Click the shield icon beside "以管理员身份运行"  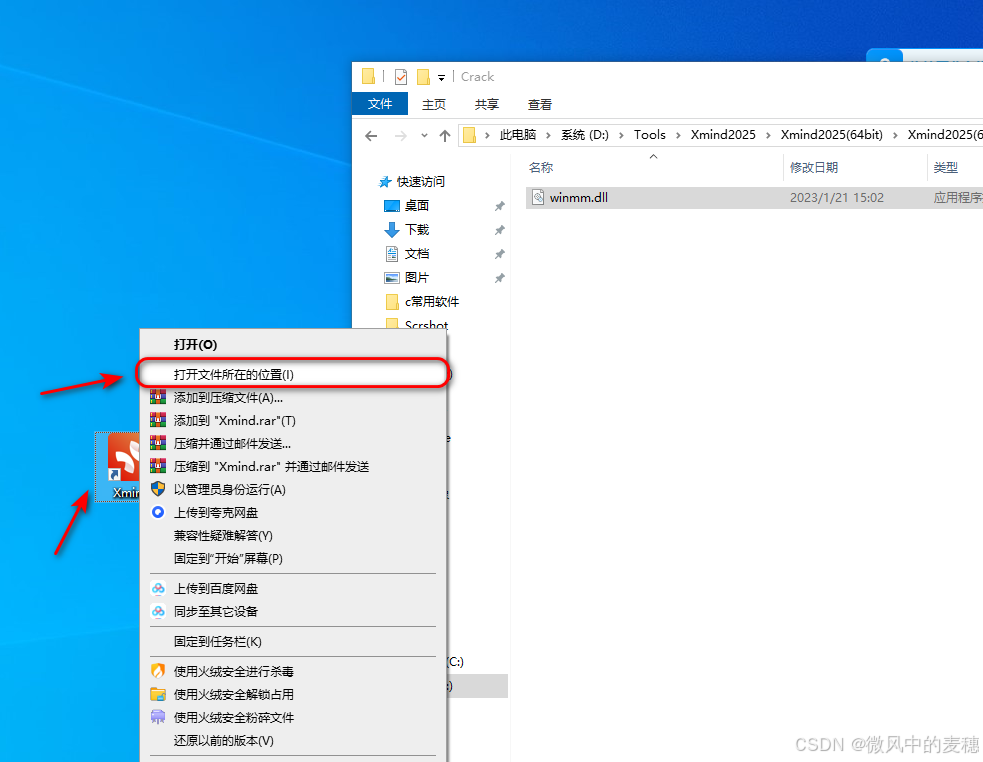(158, 489)
